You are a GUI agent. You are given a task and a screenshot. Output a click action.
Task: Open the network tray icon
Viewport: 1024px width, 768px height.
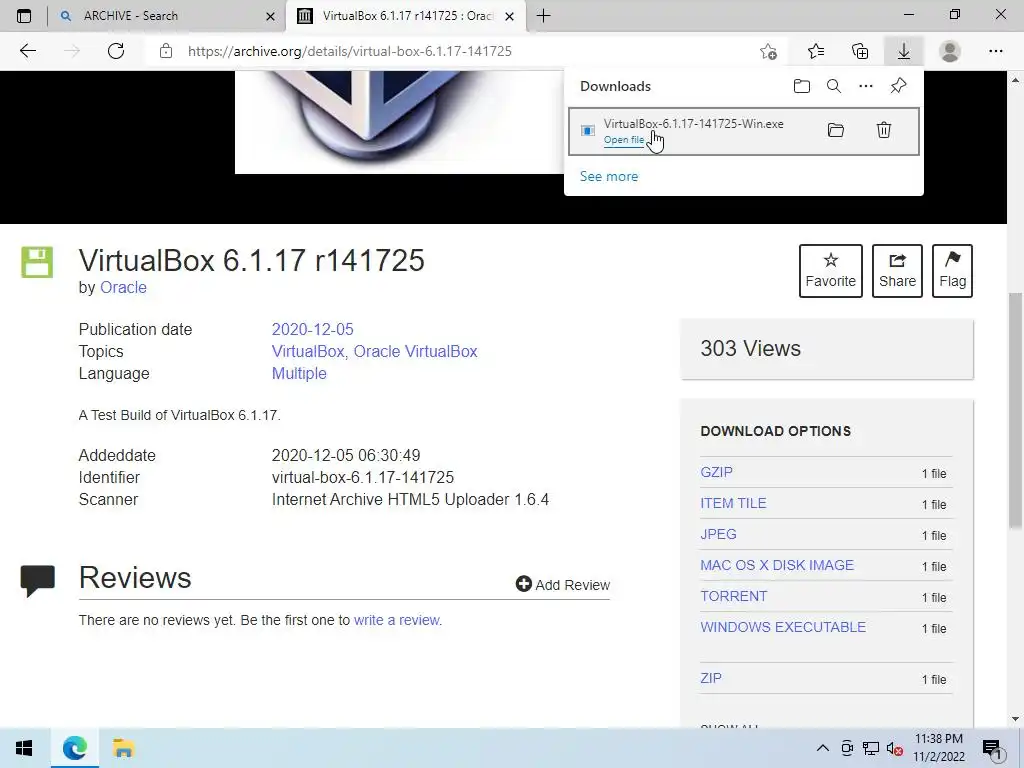tap(871, 748)
